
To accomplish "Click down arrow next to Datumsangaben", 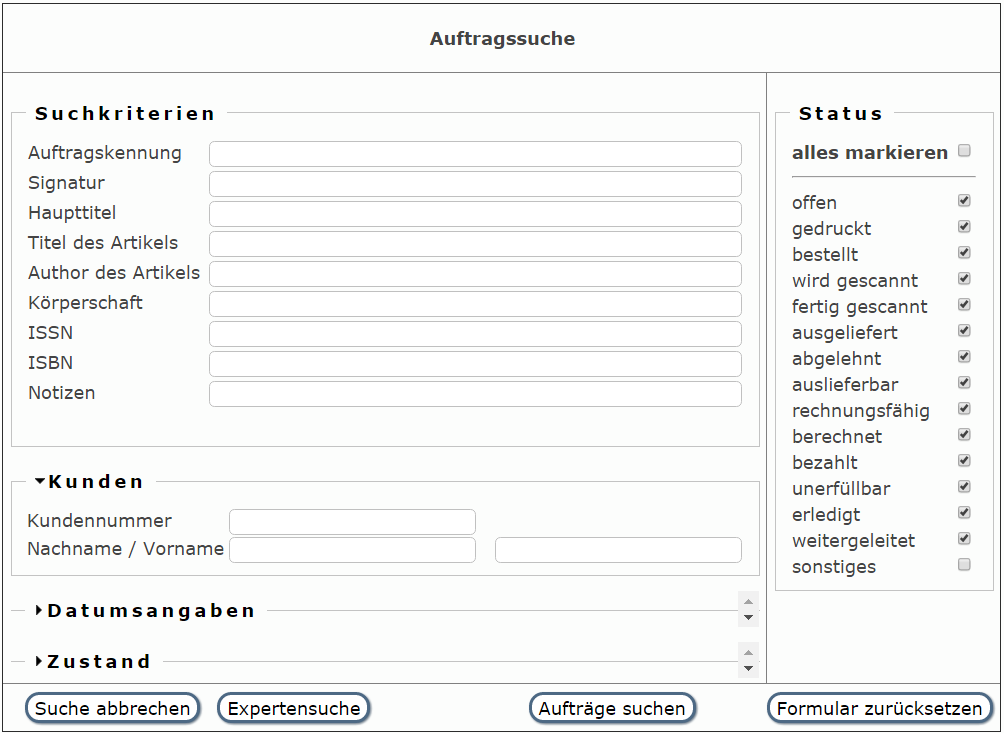I will pos(748,618).
